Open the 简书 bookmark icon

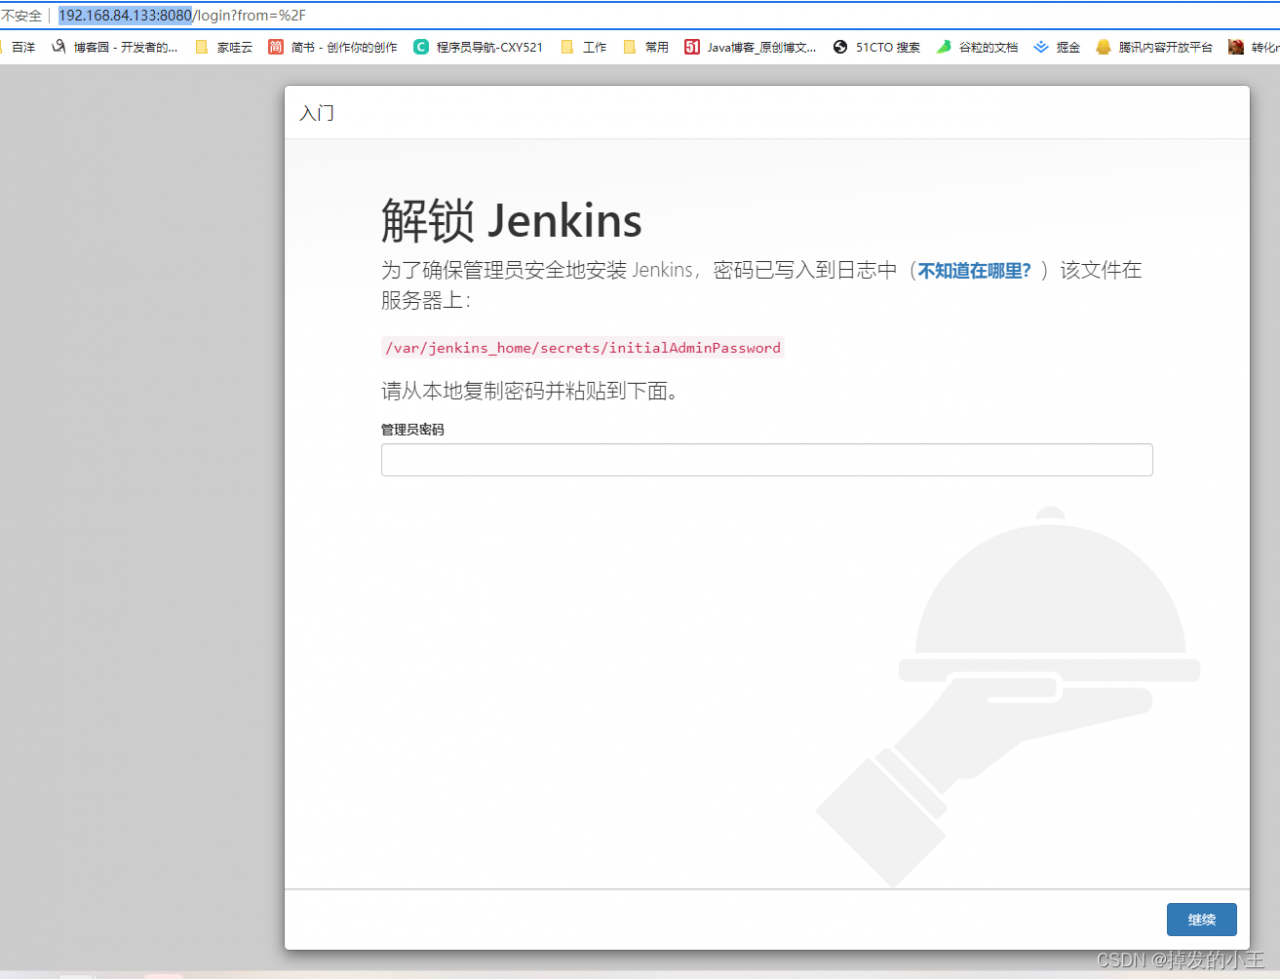point(275,46)
